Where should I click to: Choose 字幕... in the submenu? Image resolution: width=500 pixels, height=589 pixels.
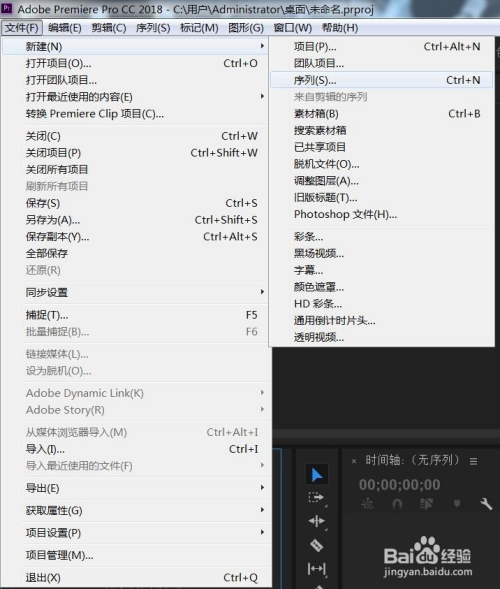(x=381, y=270)
